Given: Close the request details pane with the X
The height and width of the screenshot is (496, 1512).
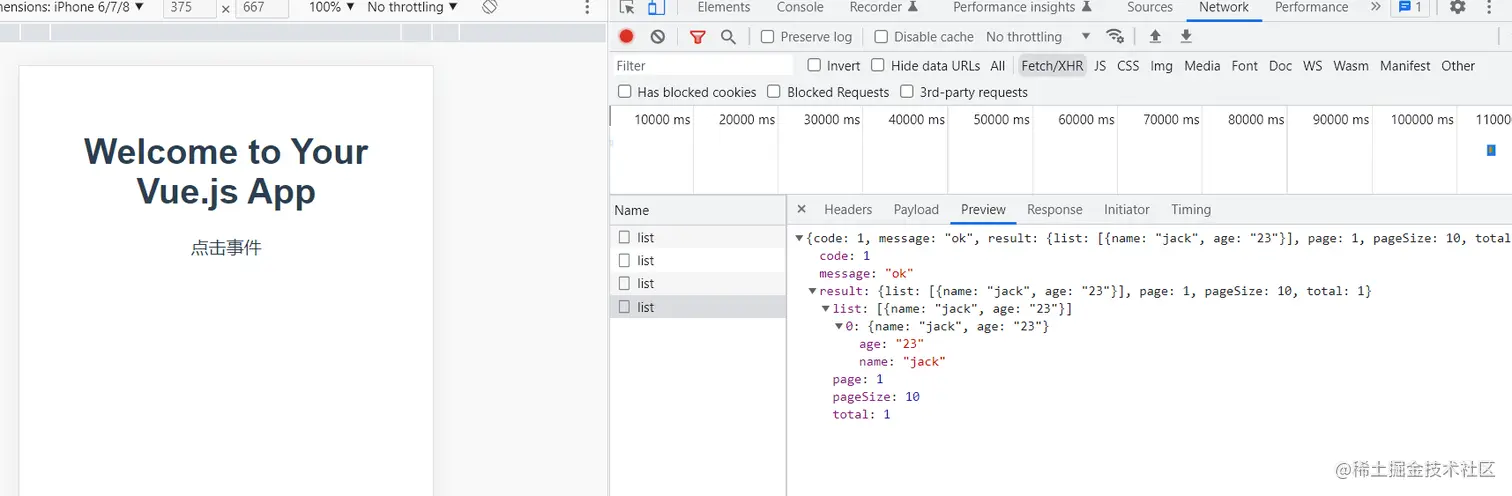Looking at the screenshot, I should pyautogui.click(x=801, y=209).
